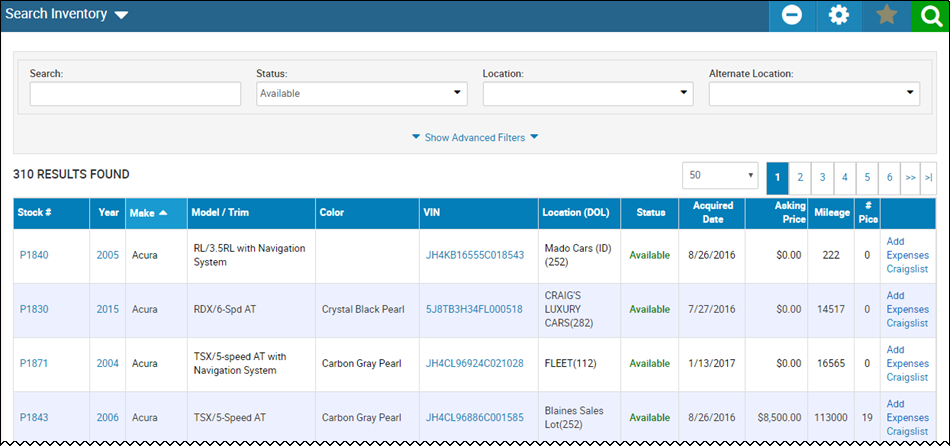Go to results page 4
The height and width of the screenshot is (447, 950).
pyautogui.click(x=845, y=178)
